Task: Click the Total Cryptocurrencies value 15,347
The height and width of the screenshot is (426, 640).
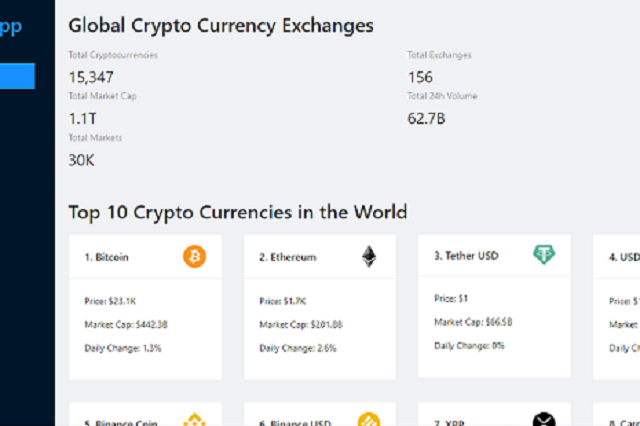Action: 91,77
